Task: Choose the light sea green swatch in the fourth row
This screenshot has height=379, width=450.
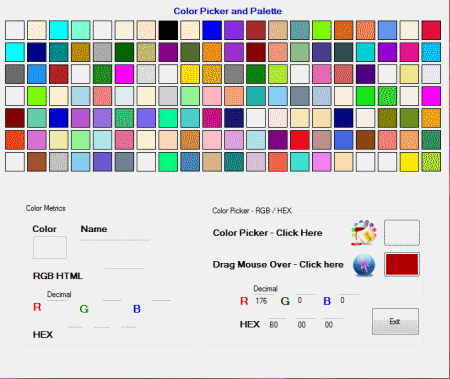Action: click(256, 96)
